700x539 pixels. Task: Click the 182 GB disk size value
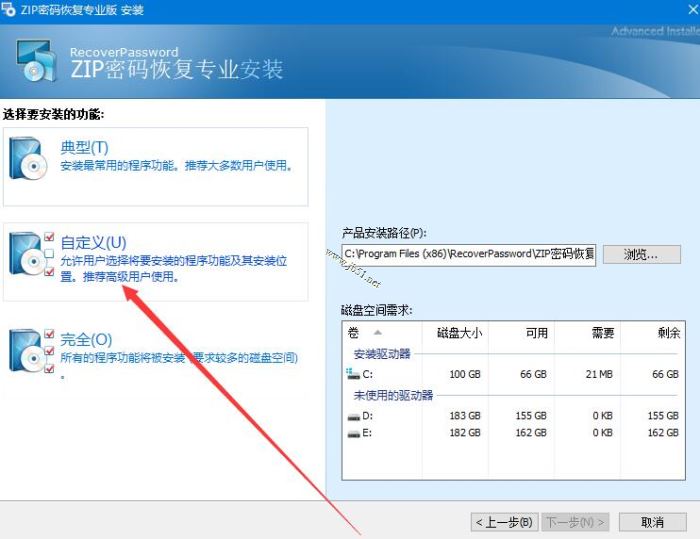click(x=465, y=433)
